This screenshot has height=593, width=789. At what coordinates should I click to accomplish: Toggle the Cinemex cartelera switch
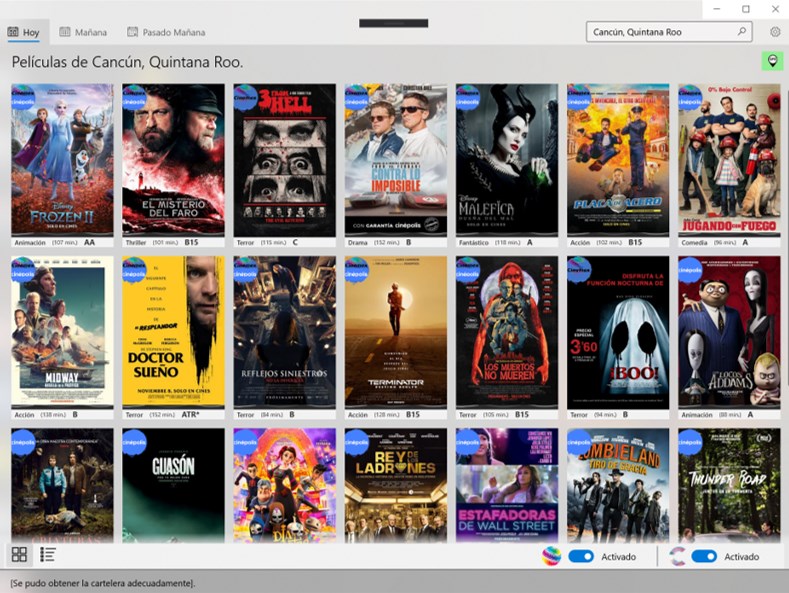(581, 556)
